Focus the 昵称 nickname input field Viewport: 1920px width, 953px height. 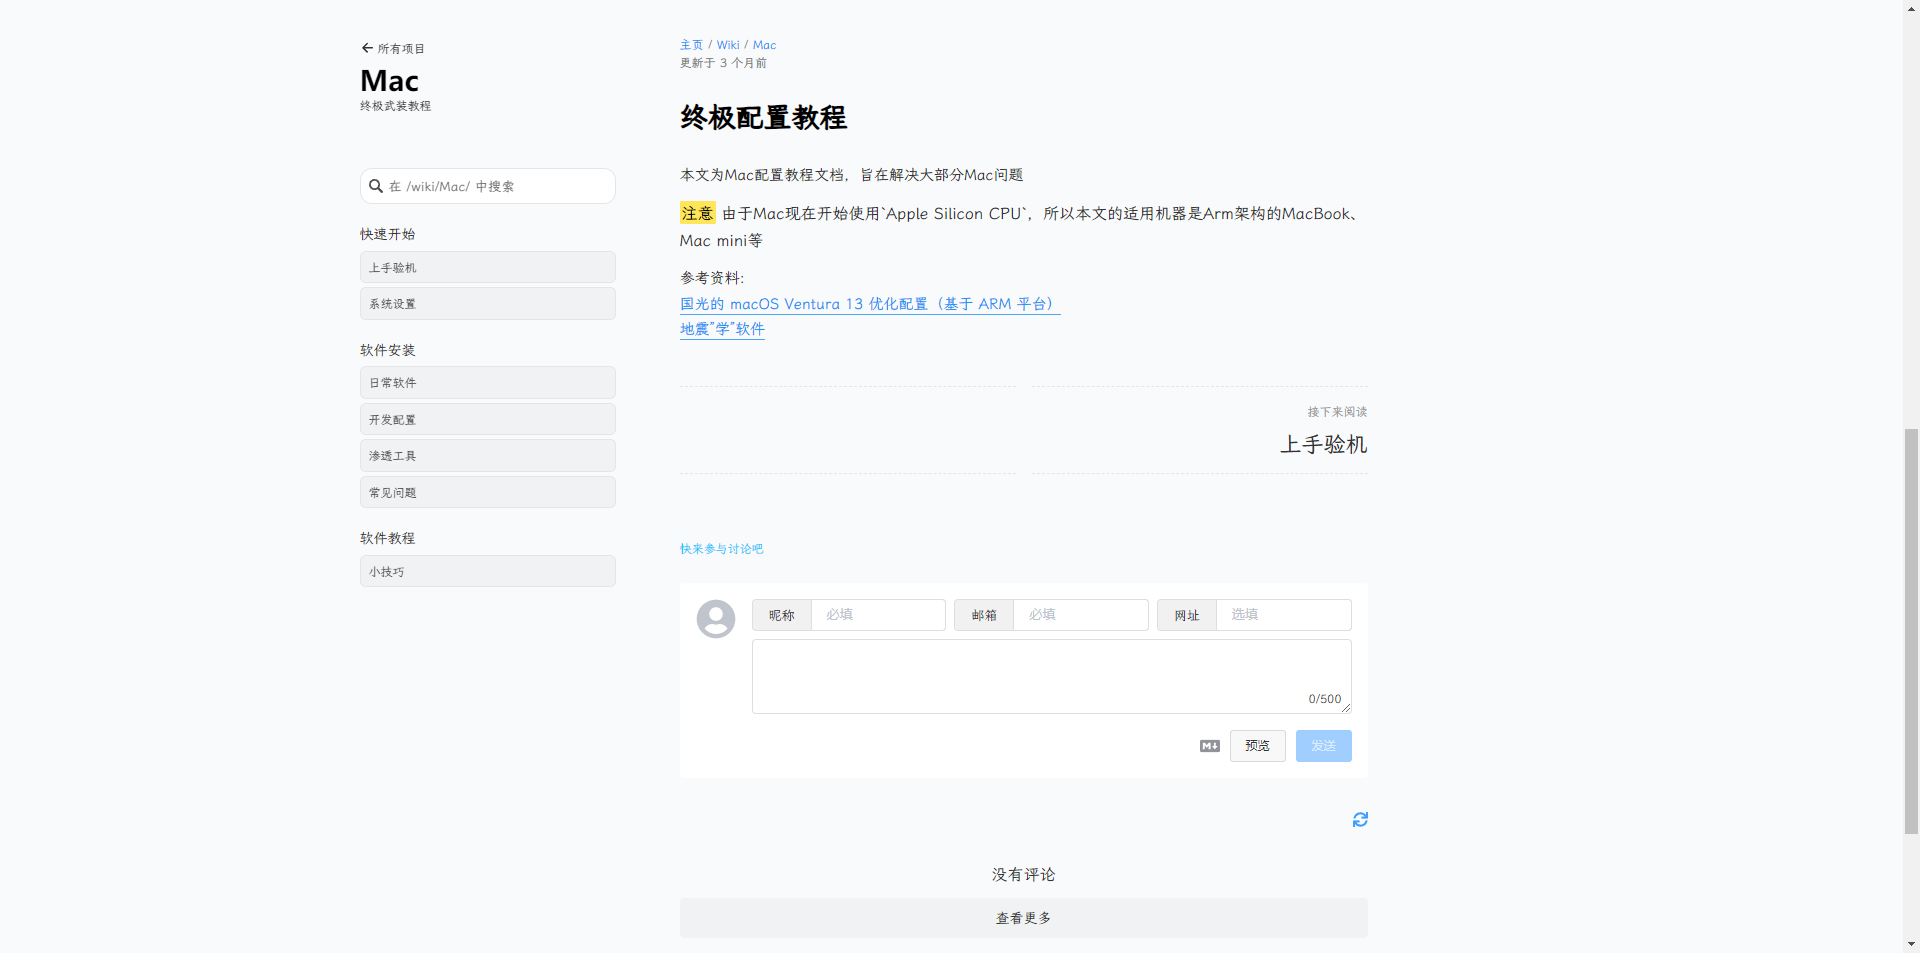(878, 615)
